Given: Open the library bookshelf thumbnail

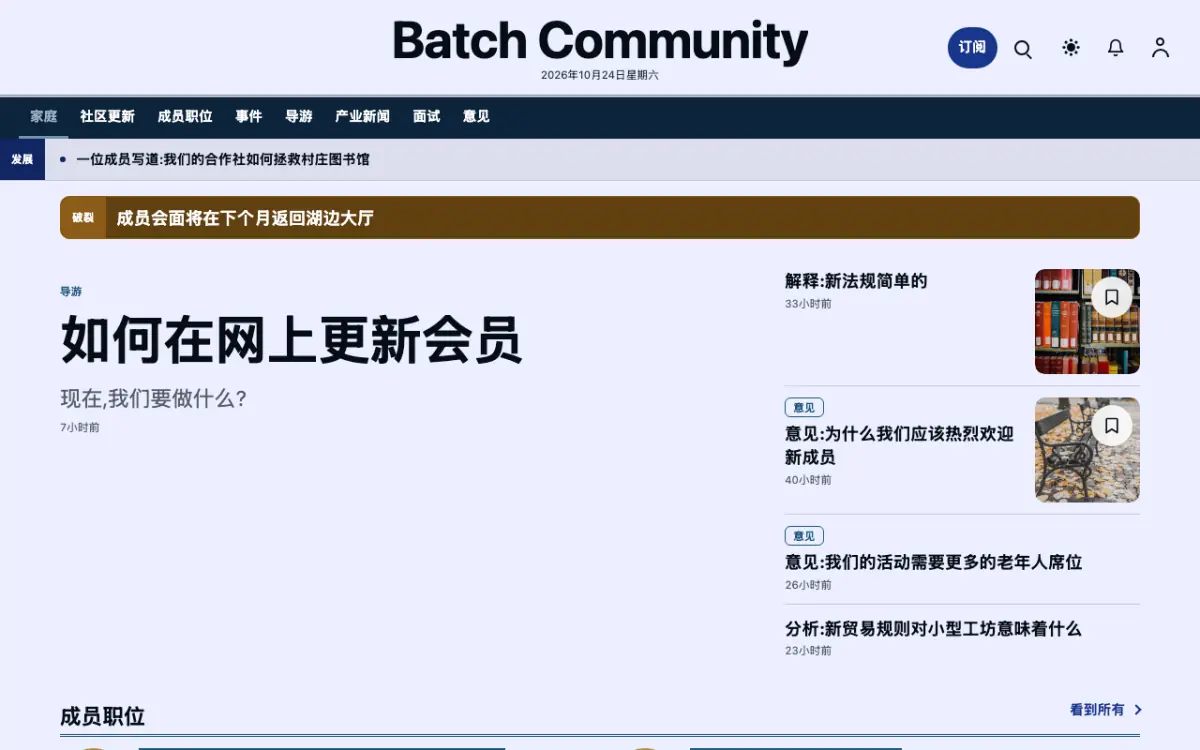Looking at the screenshot, I should tap(1087, 321).
